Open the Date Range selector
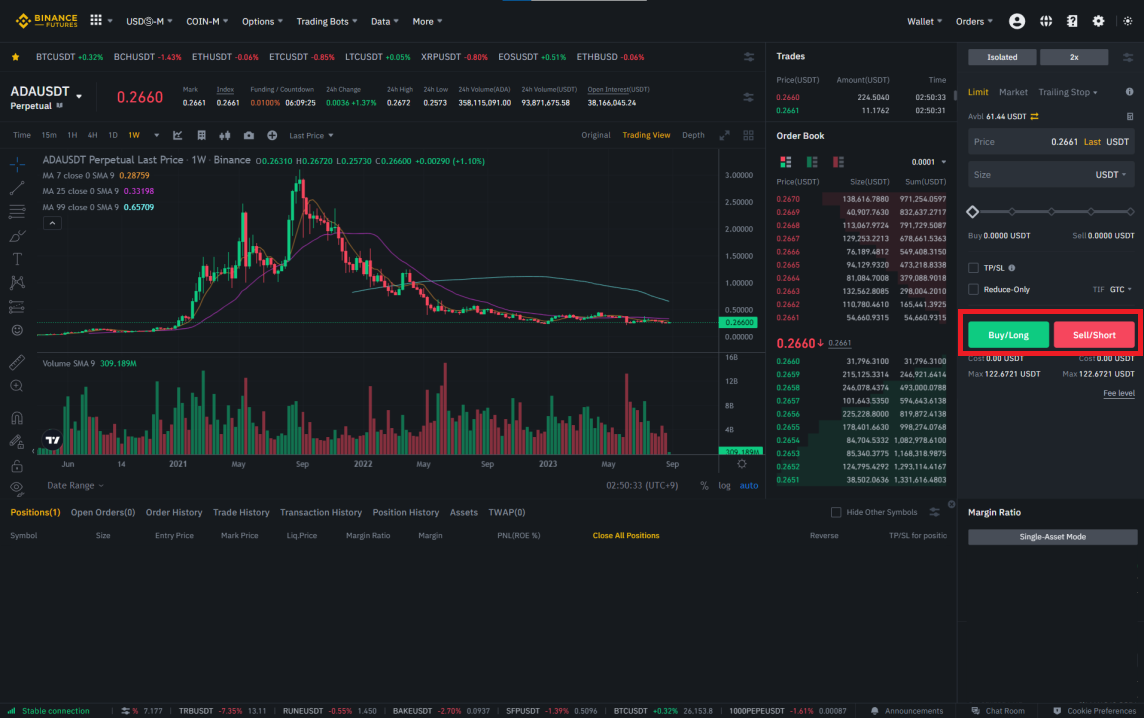The height and width of the screenshot is (720, 1144). click(75, 485)
